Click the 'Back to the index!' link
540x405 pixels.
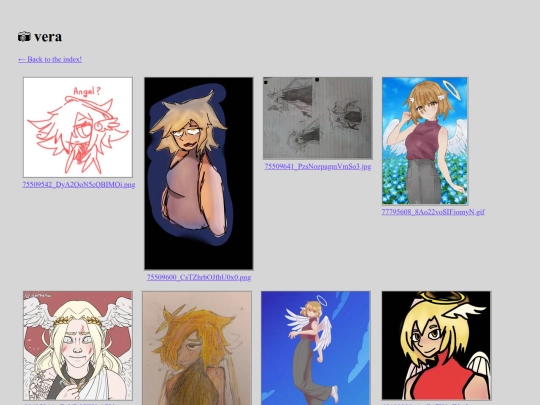coord(50,59)
